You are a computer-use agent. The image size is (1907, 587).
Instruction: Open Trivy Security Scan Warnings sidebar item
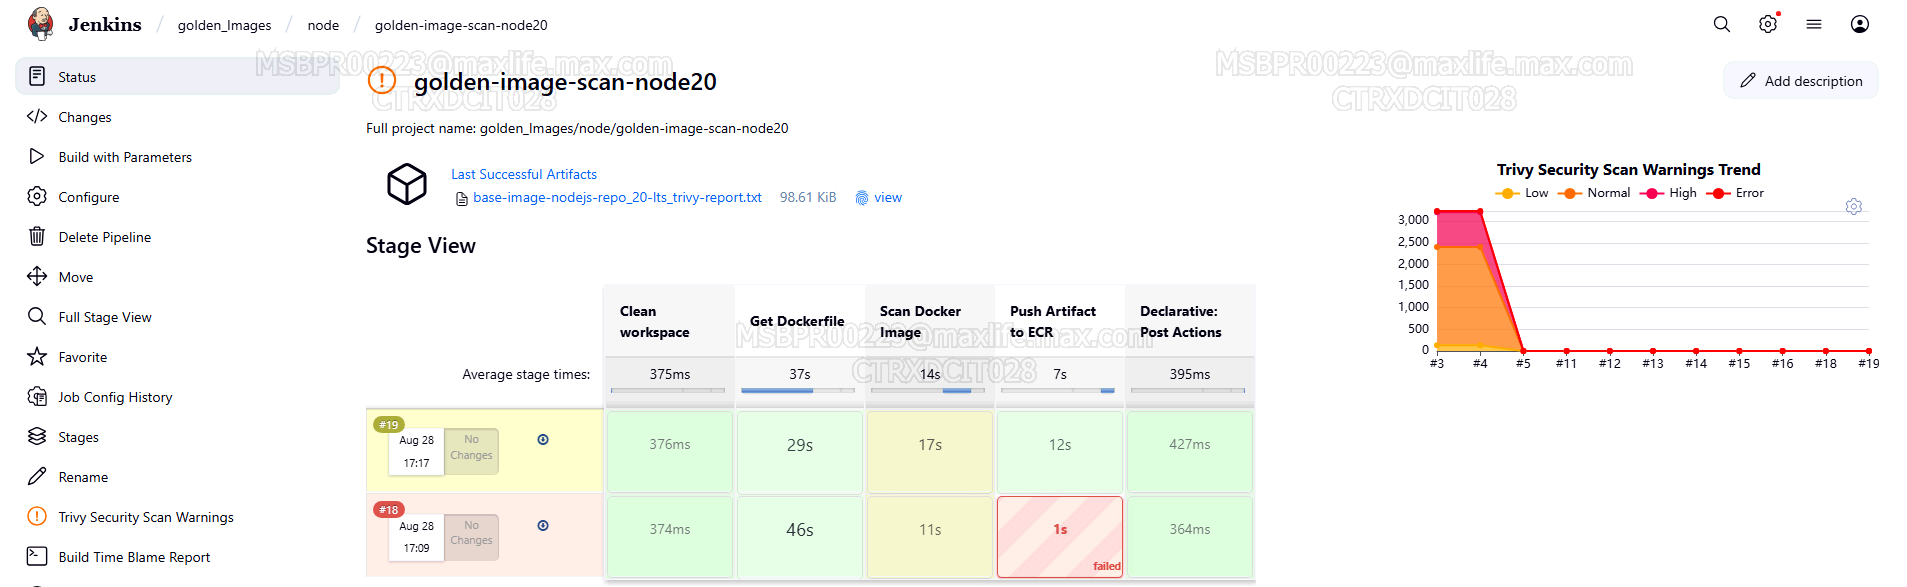pos(146,517)
